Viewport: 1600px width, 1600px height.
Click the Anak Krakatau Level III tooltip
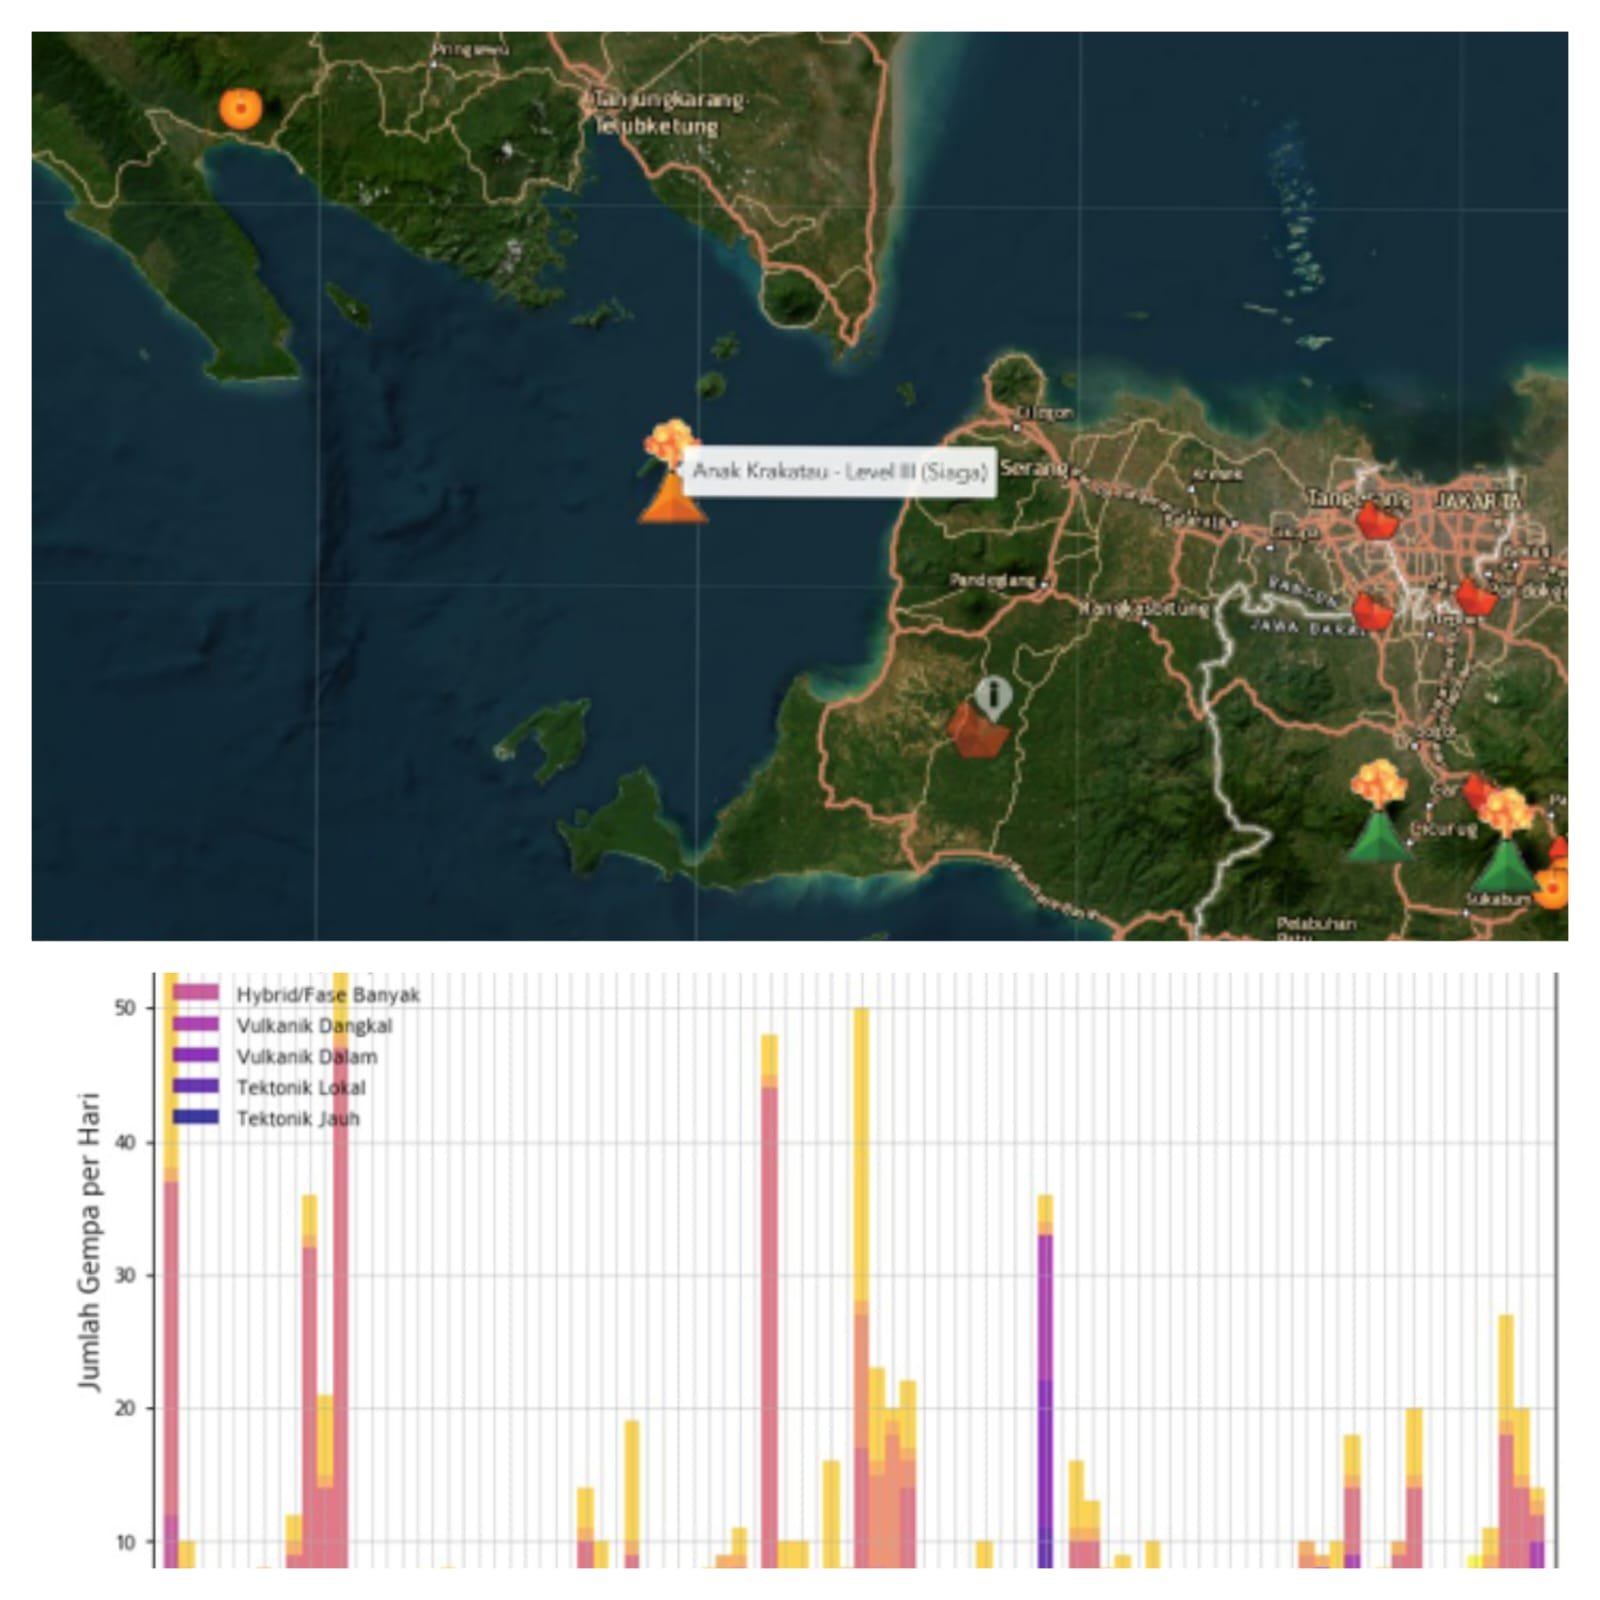[839, 471]
